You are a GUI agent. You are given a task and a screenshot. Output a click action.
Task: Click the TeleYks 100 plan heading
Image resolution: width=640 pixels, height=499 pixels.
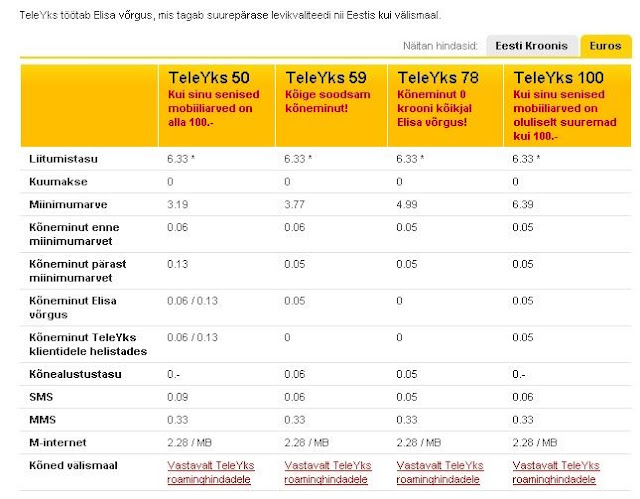pyautogui.click(x=559, y=78)
